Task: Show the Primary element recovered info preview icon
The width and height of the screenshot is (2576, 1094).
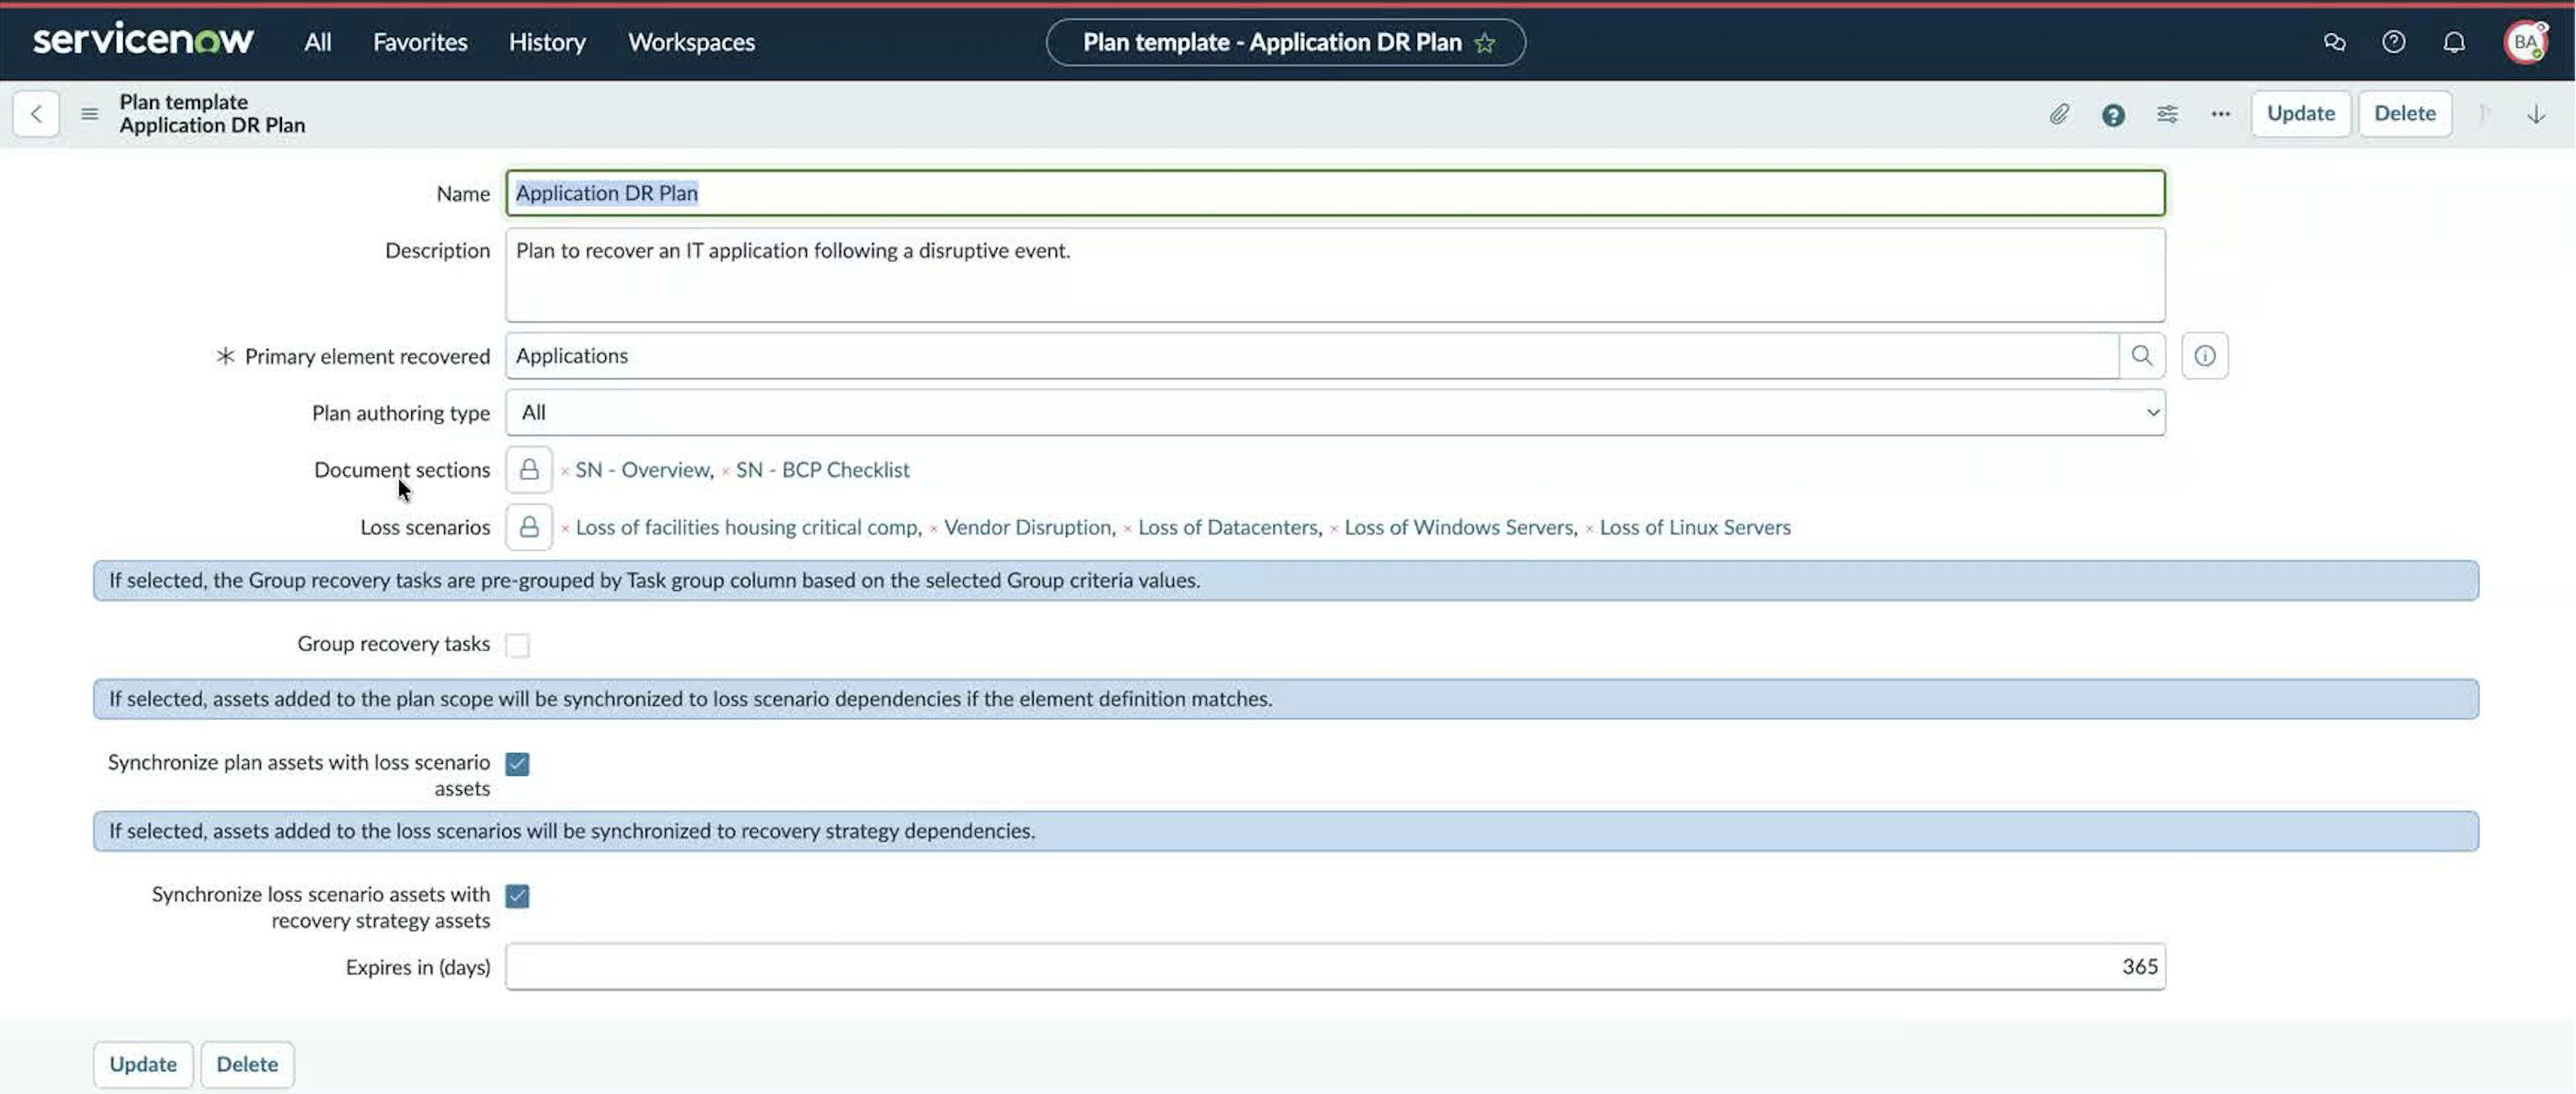Action: (x=2205, y=355)
